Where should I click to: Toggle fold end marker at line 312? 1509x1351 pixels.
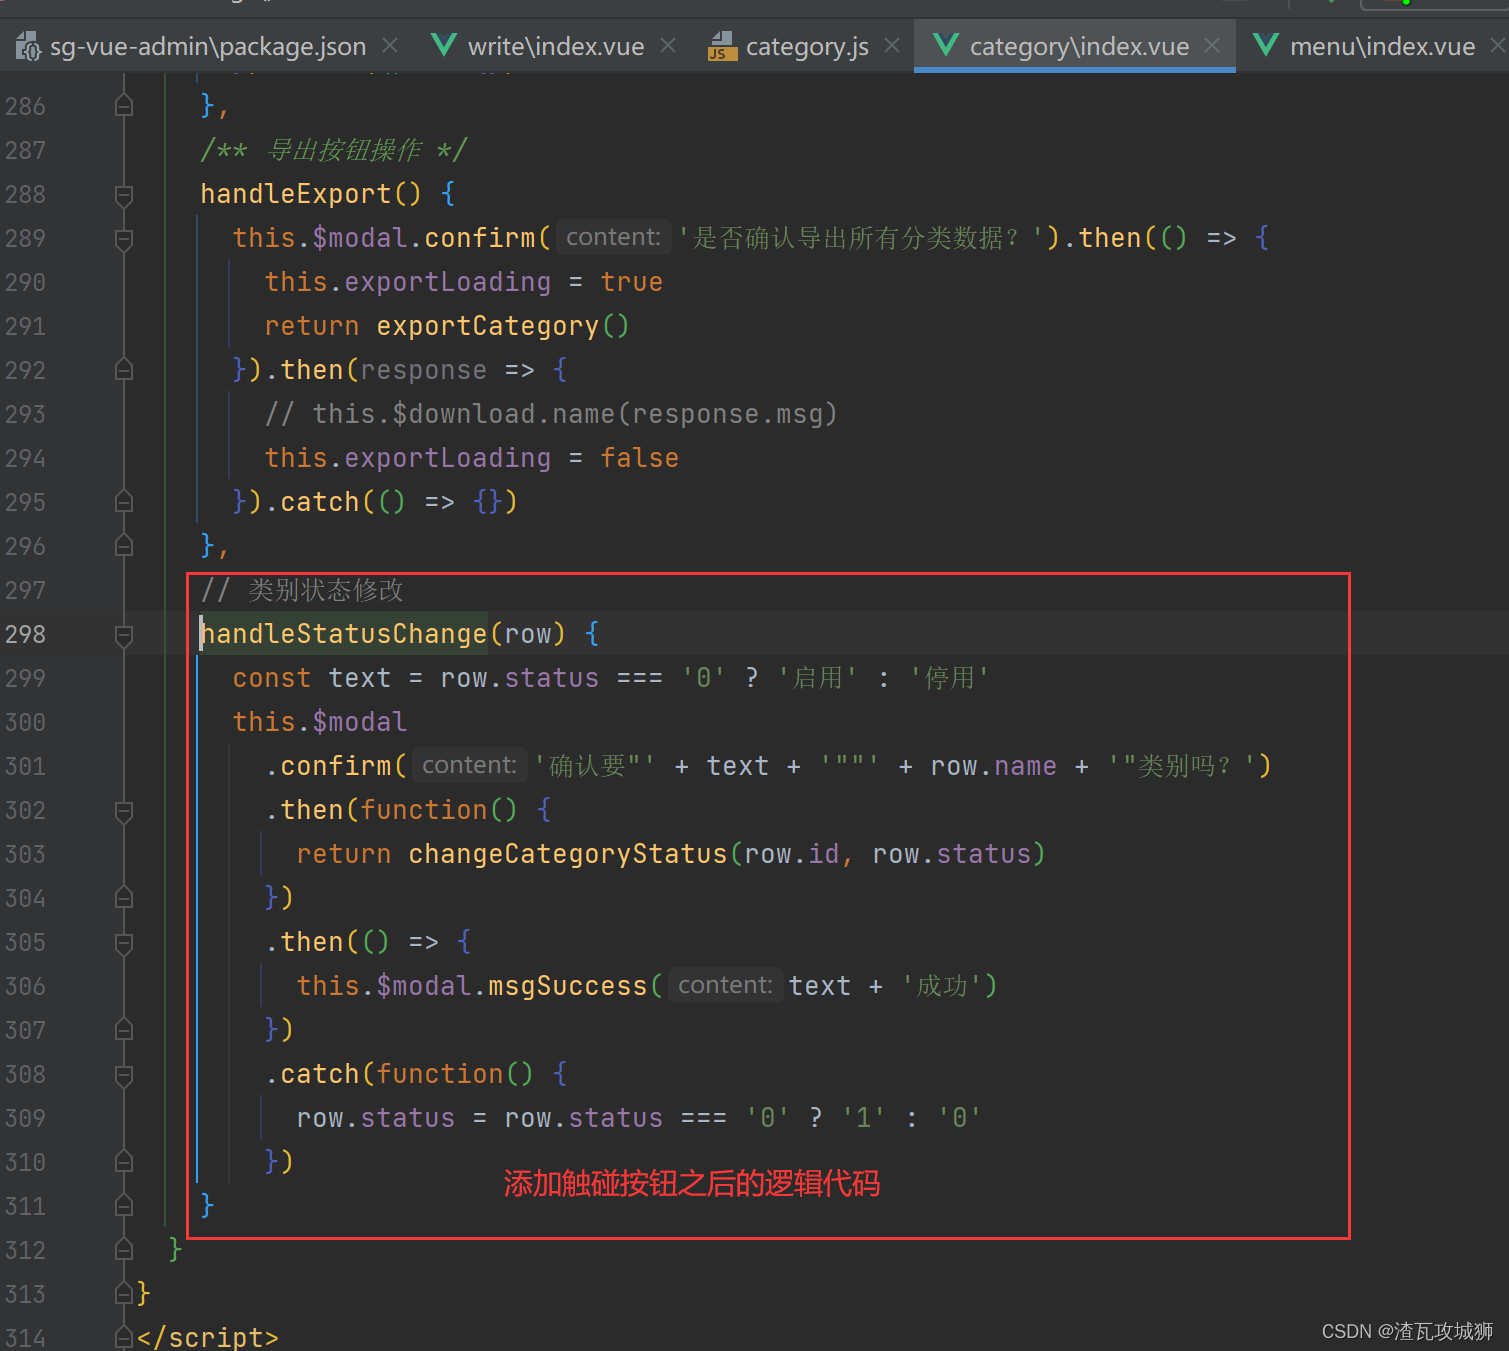coord(124,1250)
